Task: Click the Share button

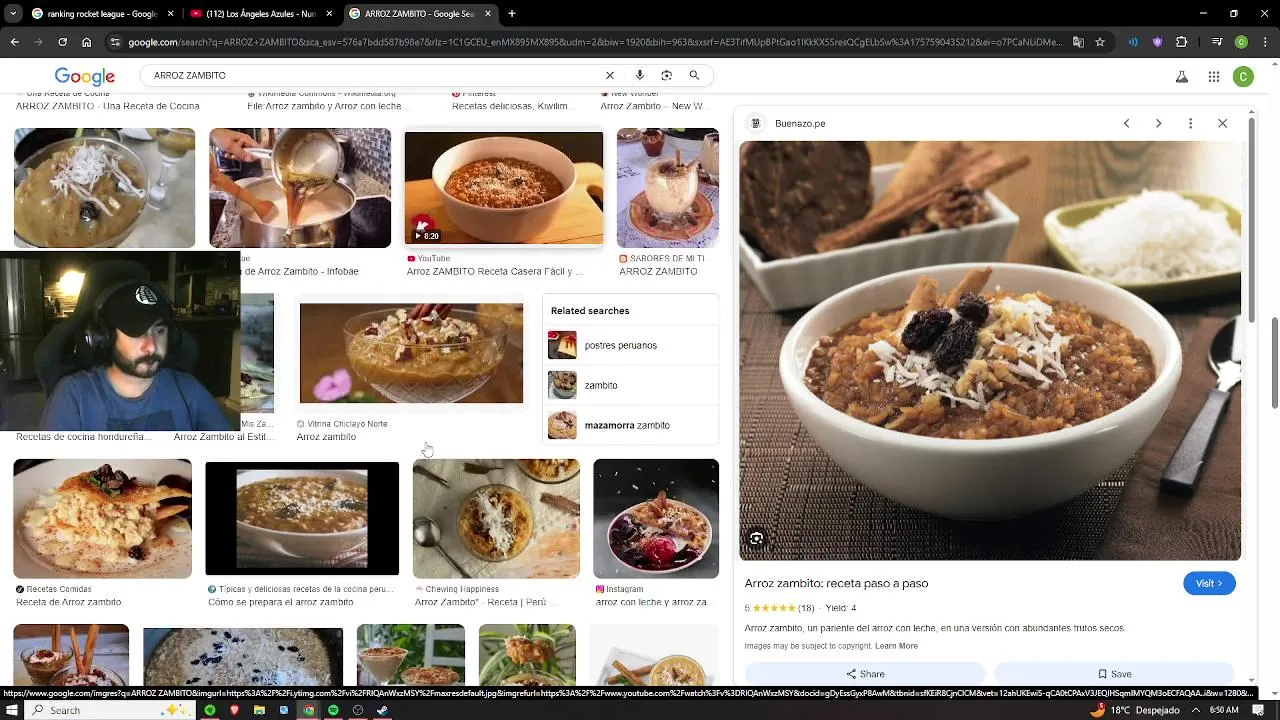Action: [x=865, y=674]
